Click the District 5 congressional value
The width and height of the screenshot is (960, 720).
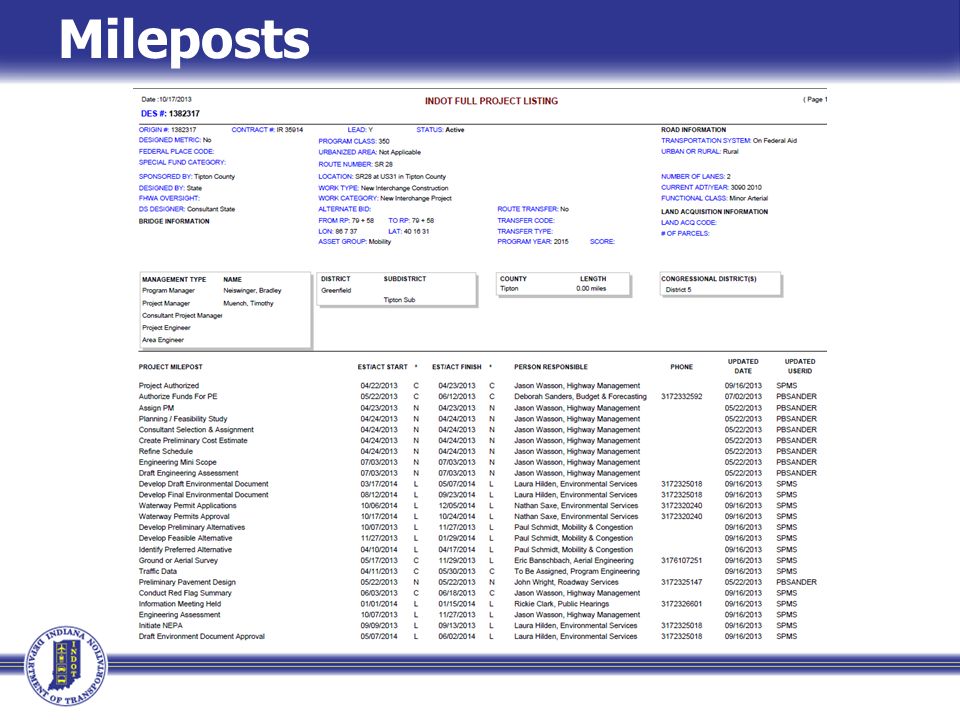point(678,290)
